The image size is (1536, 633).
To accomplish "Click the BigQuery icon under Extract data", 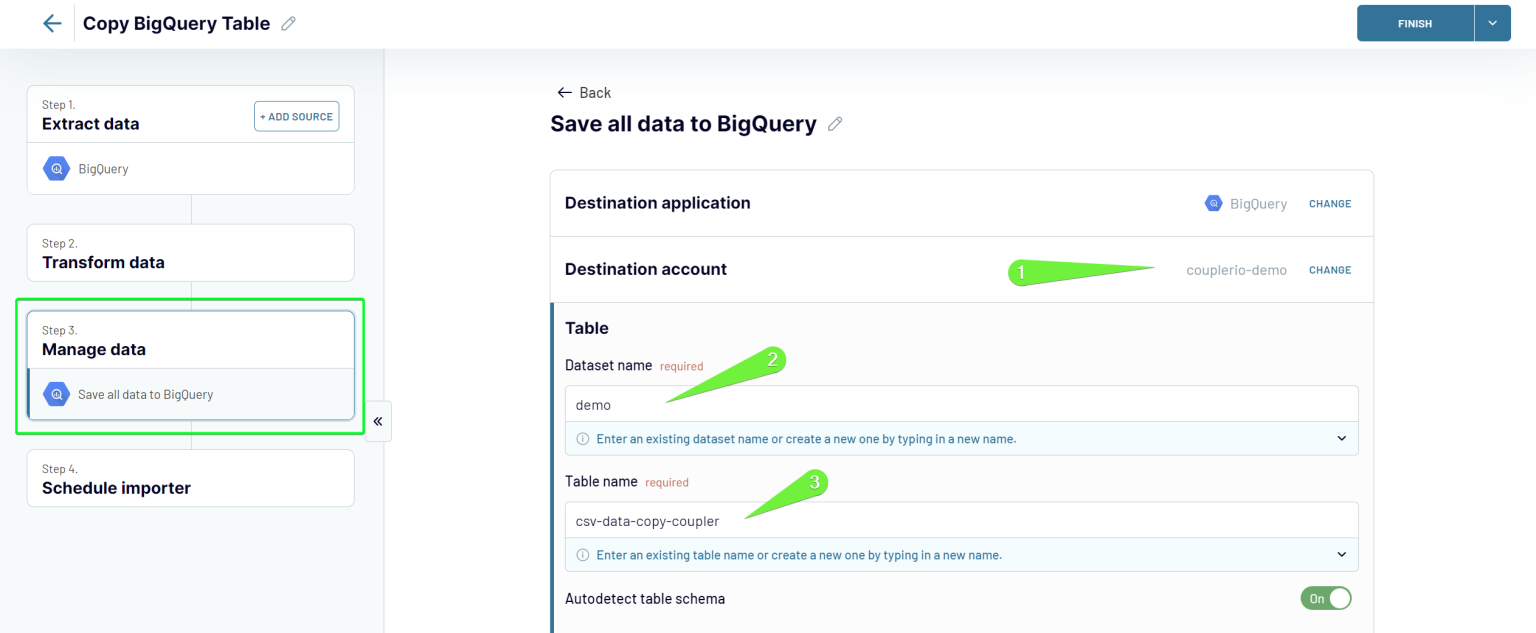I will (58, 168).
